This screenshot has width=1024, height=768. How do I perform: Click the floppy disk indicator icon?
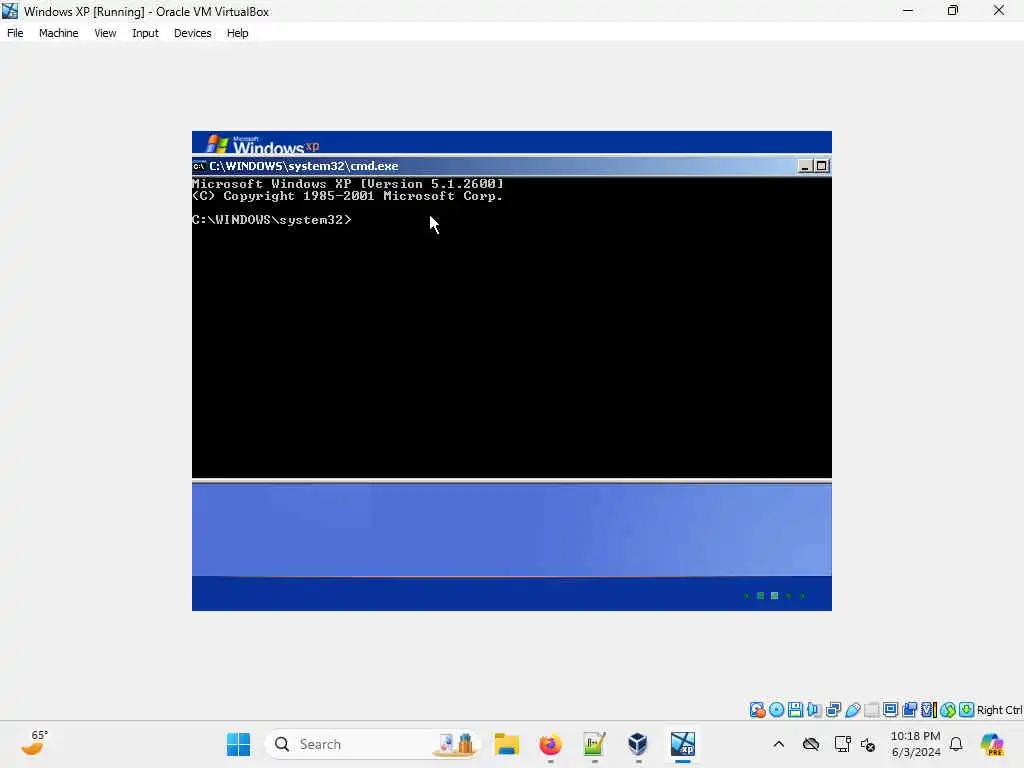795,710
